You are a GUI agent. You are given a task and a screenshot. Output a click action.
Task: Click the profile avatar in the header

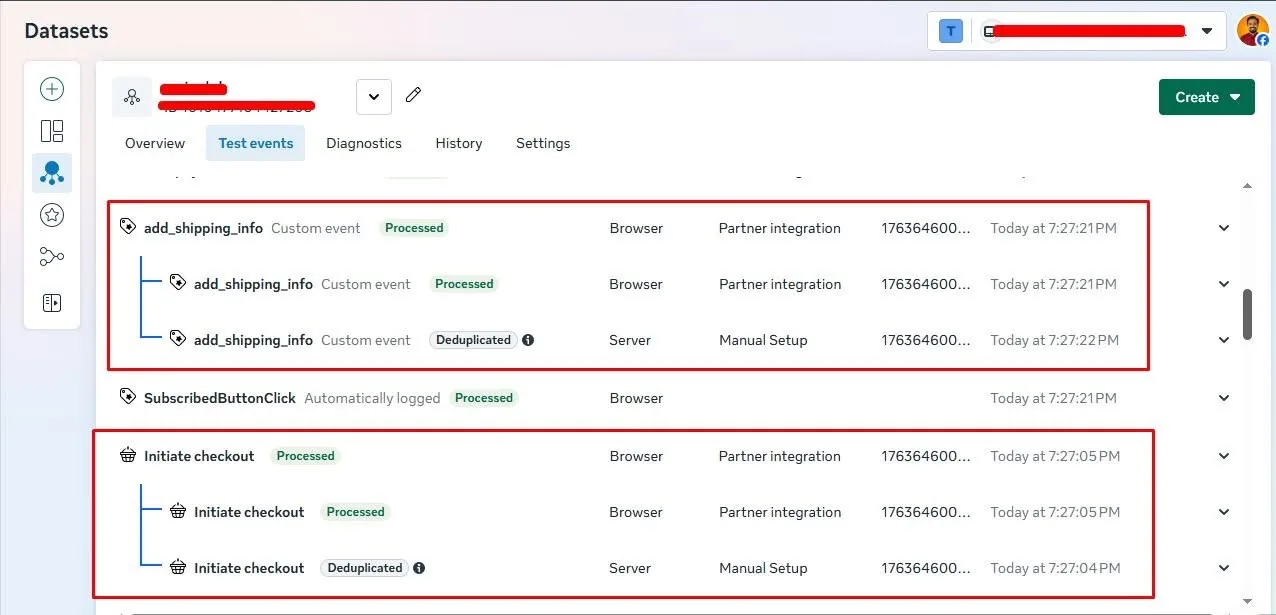tap(1253, 30)
